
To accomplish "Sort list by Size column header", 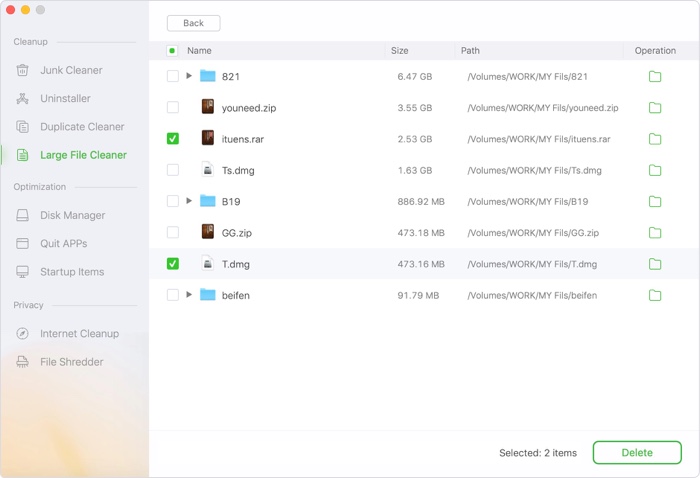I will tap(400, 50).
